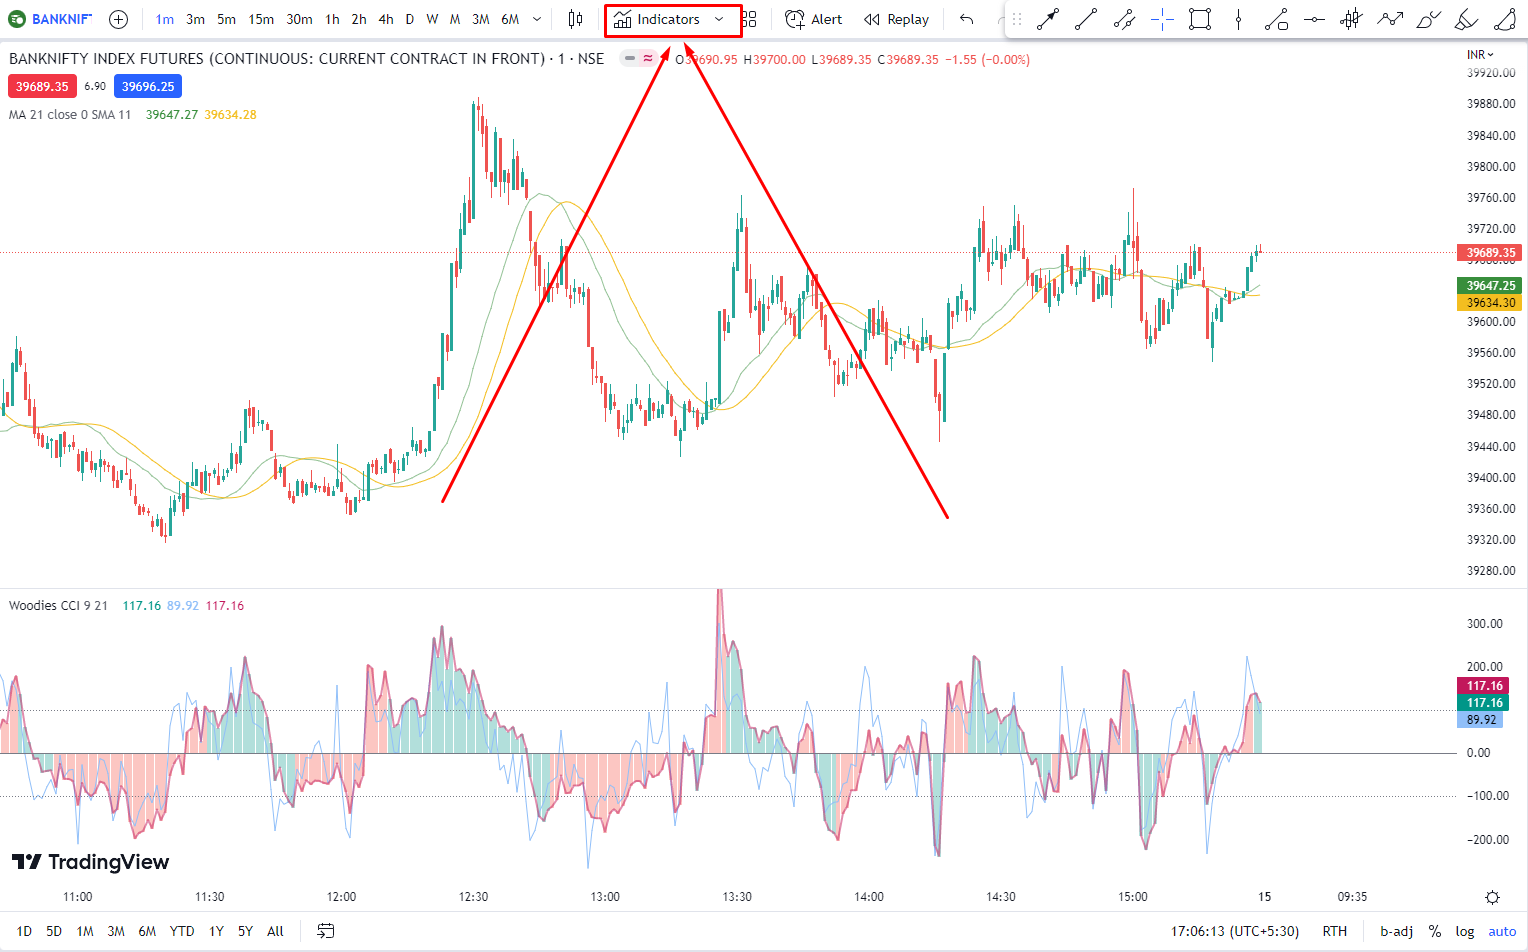Click the multi-chart layout icon
This screenshot has width=1528, height=952.
[748, 18]
